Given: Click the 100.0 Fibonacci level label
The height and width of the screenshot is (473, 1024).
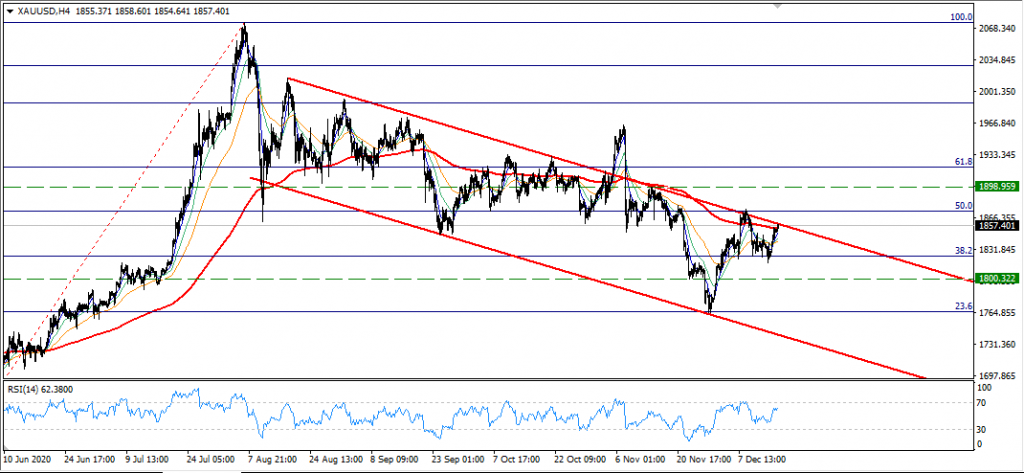Looking at the screenshot, I should tap(961, 17).
